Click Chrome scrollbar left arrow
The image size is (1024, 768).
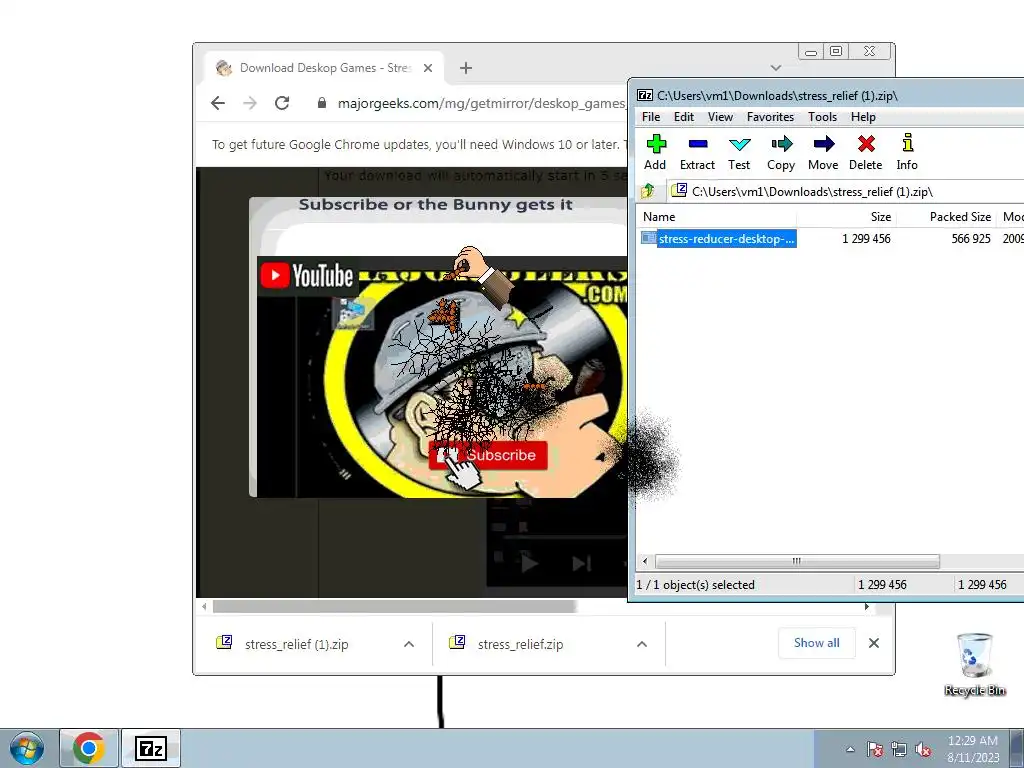click(204, 607)
